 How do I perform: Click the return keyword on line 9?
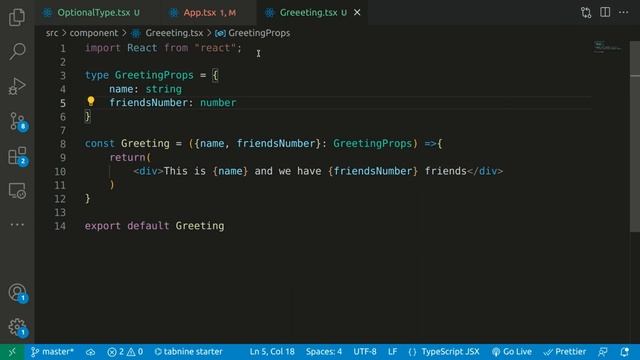[127, 158]
